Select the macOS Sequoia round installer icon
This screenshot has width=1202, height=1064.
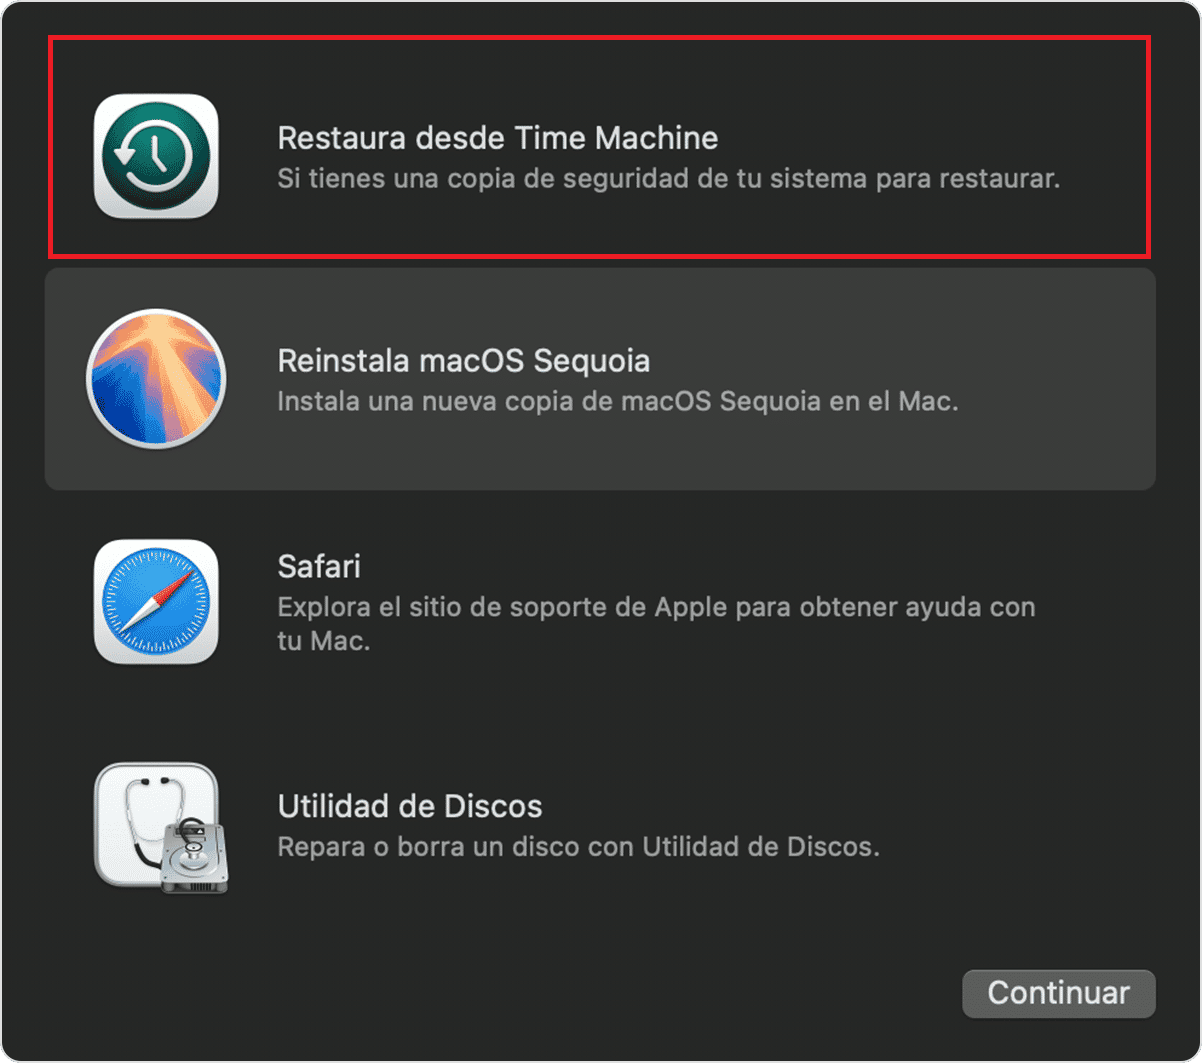(x=156, y=379)
